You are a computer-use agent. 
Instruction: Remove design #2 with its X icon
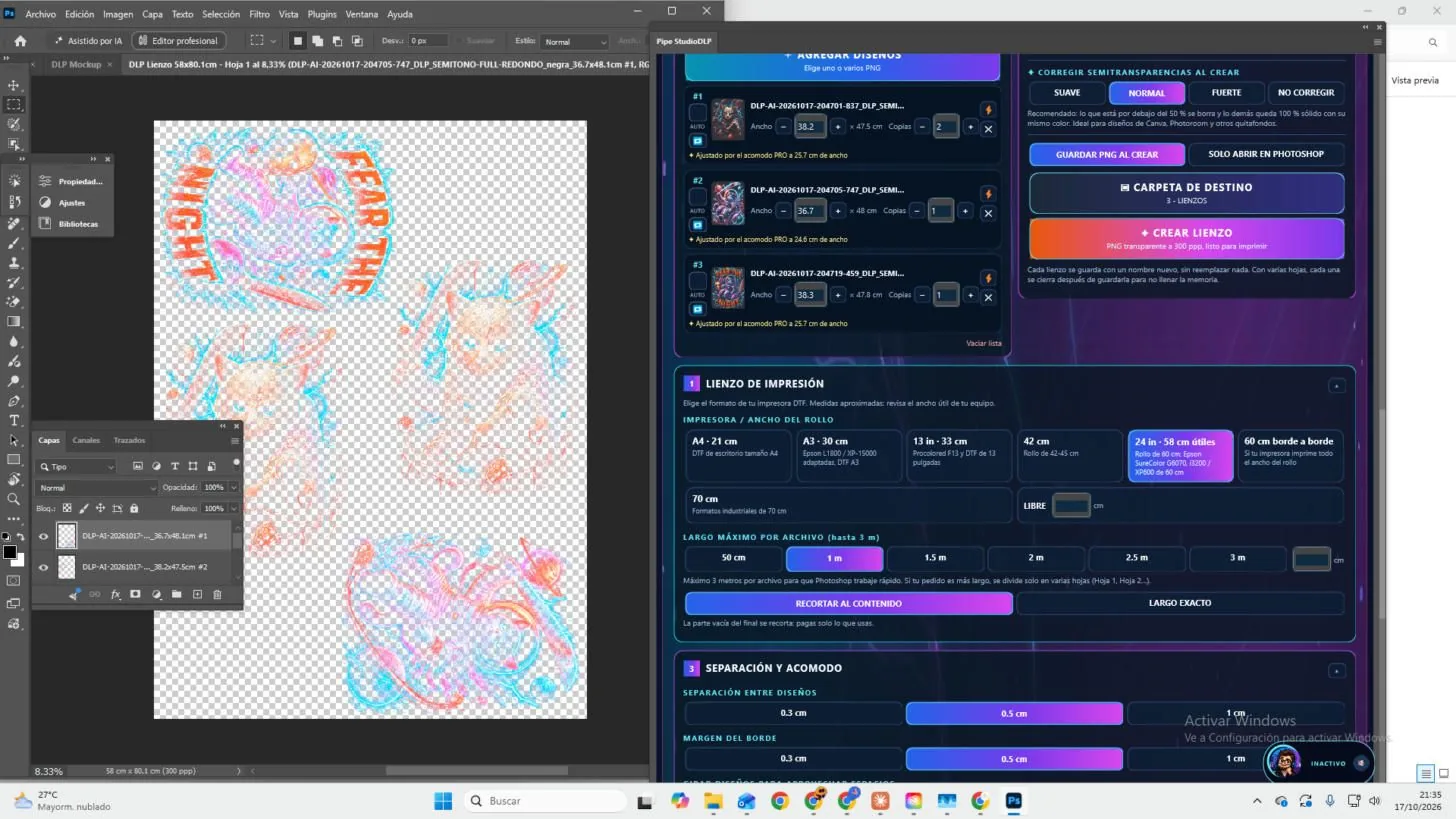coord(988,213)
